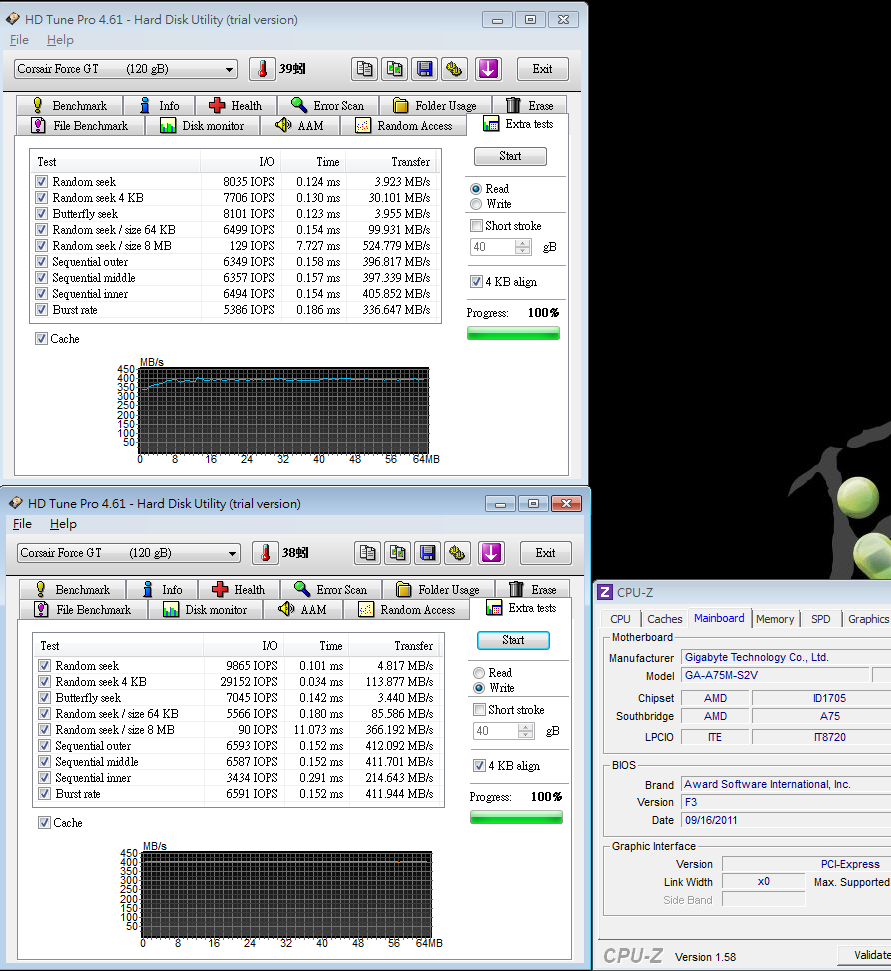Toggle Sequential inner checkbox in the 38° HD Tune window

(x=45, y=777)
